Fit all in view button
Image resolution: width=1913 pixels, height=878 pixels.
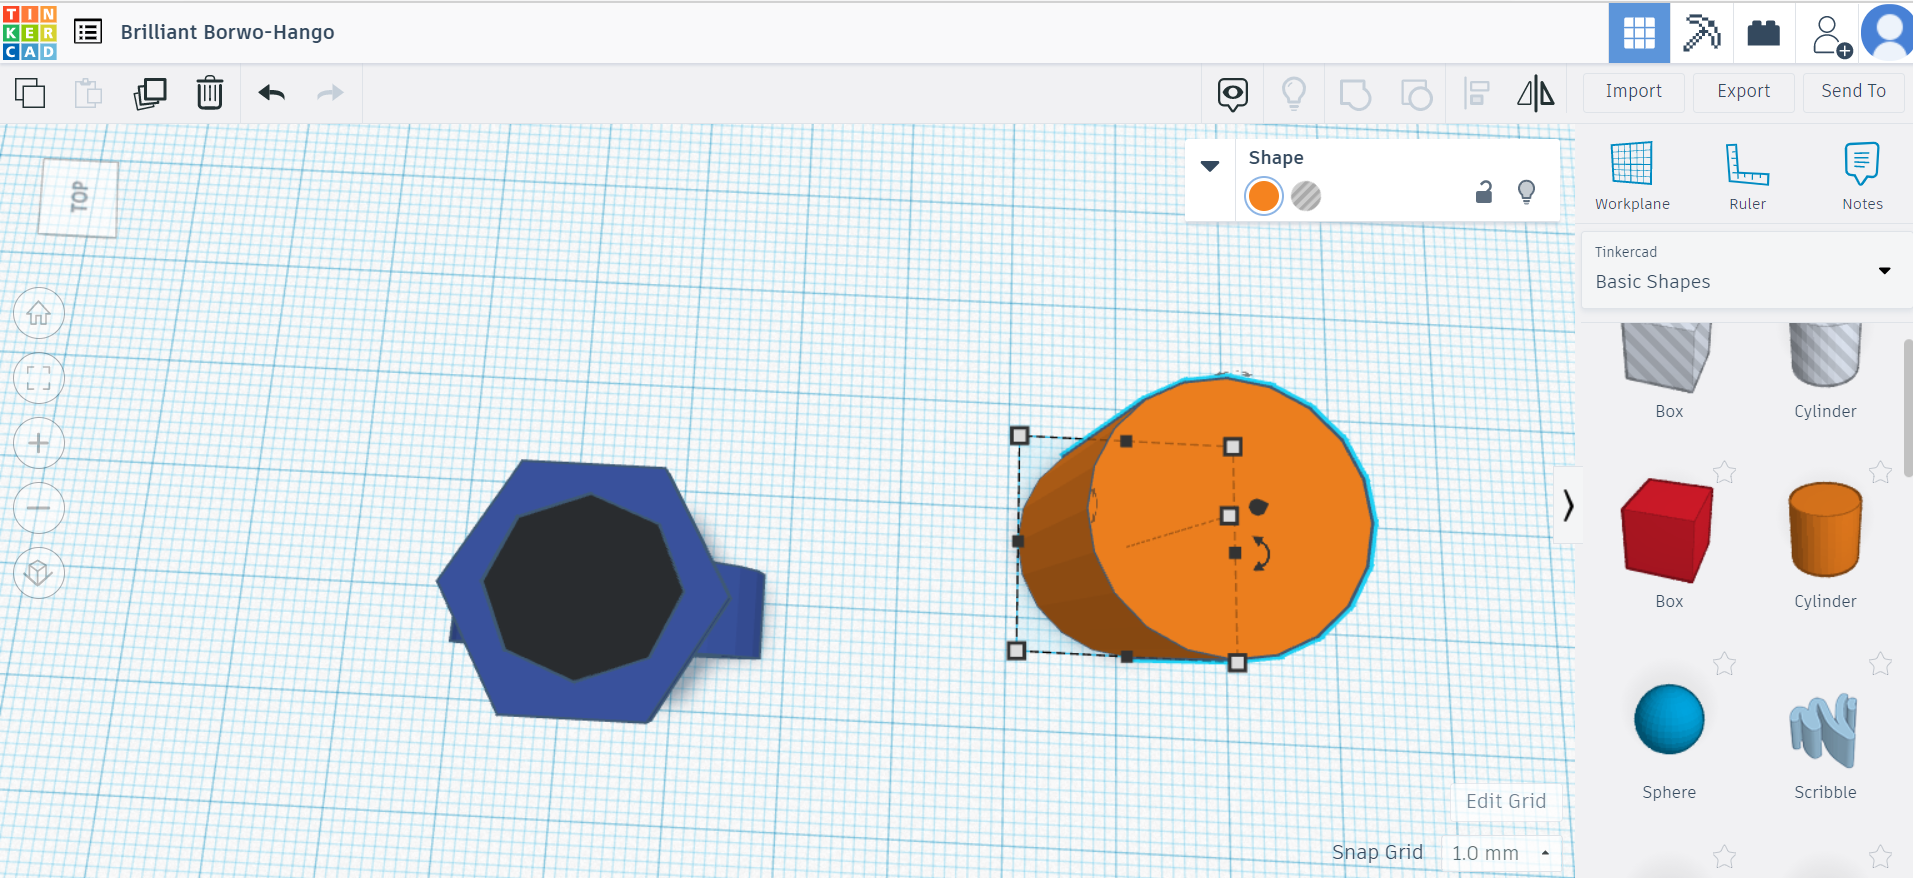39,378
